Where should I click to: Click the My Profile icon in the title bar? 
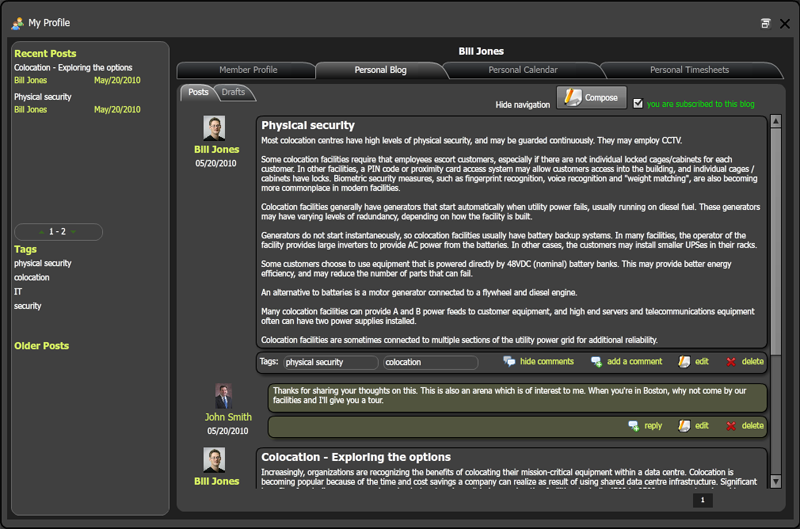18,22
